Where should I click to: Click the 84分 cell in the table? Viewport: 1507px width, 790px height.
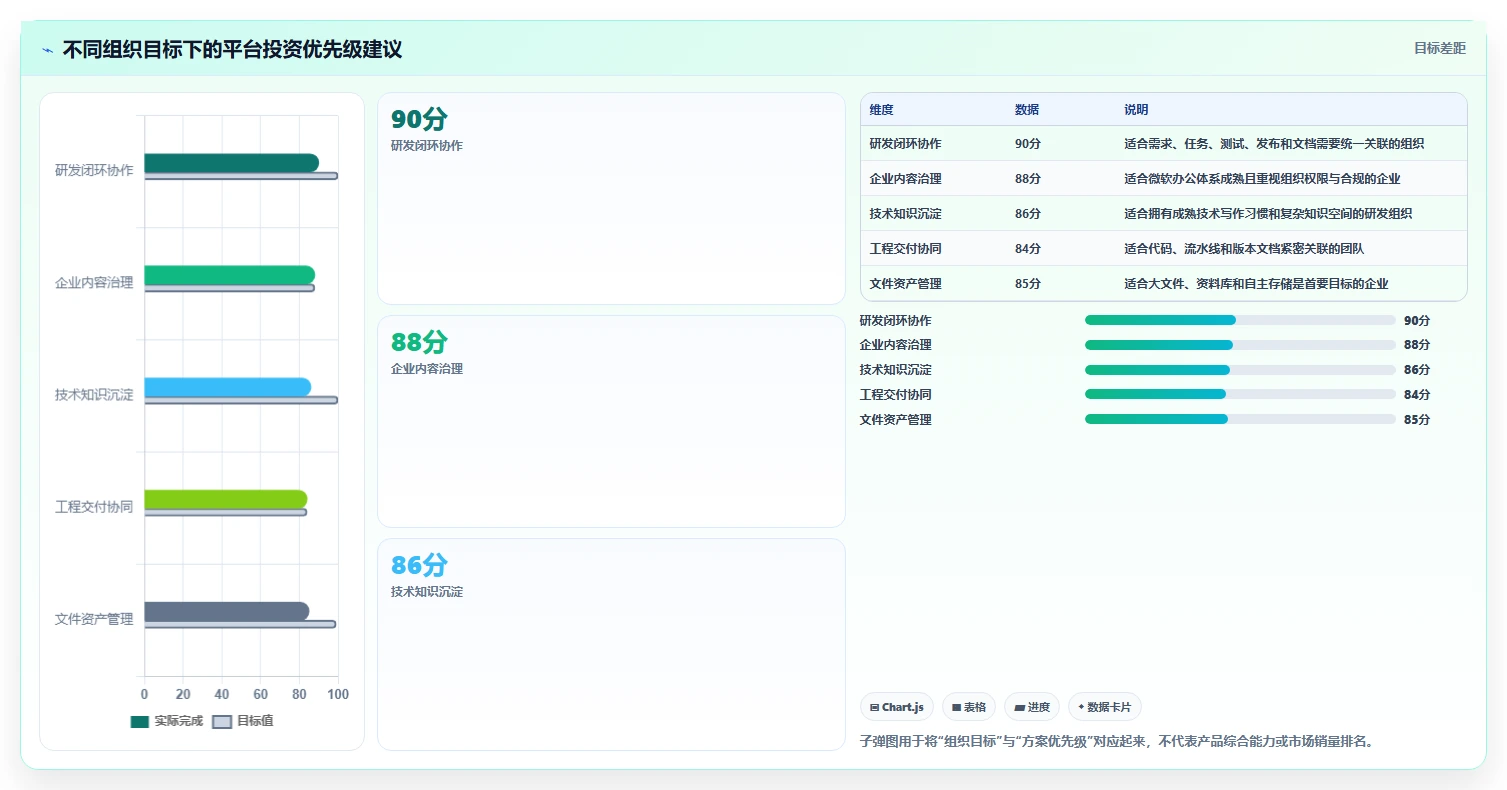pos(1028,249)
